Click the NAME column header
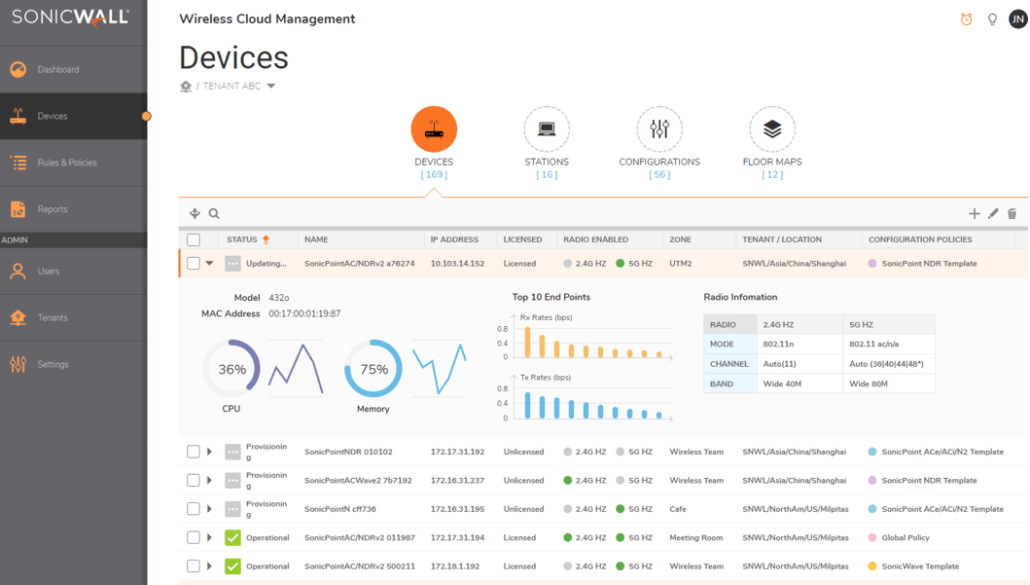 tap(316, 240)
